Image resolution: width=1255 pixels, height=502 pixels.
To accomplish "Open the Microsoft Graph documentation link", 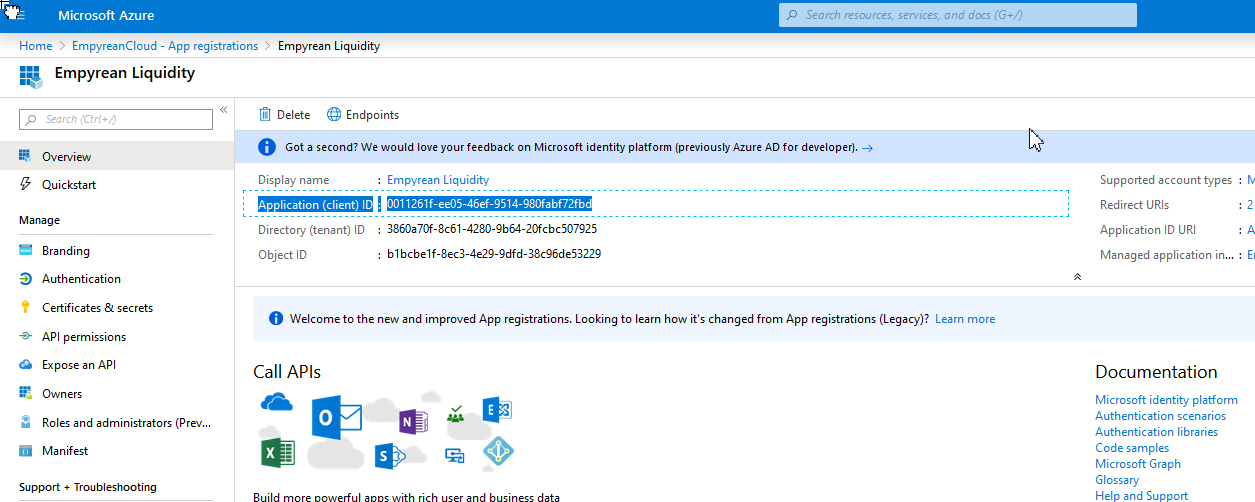I will point(1138,464).
